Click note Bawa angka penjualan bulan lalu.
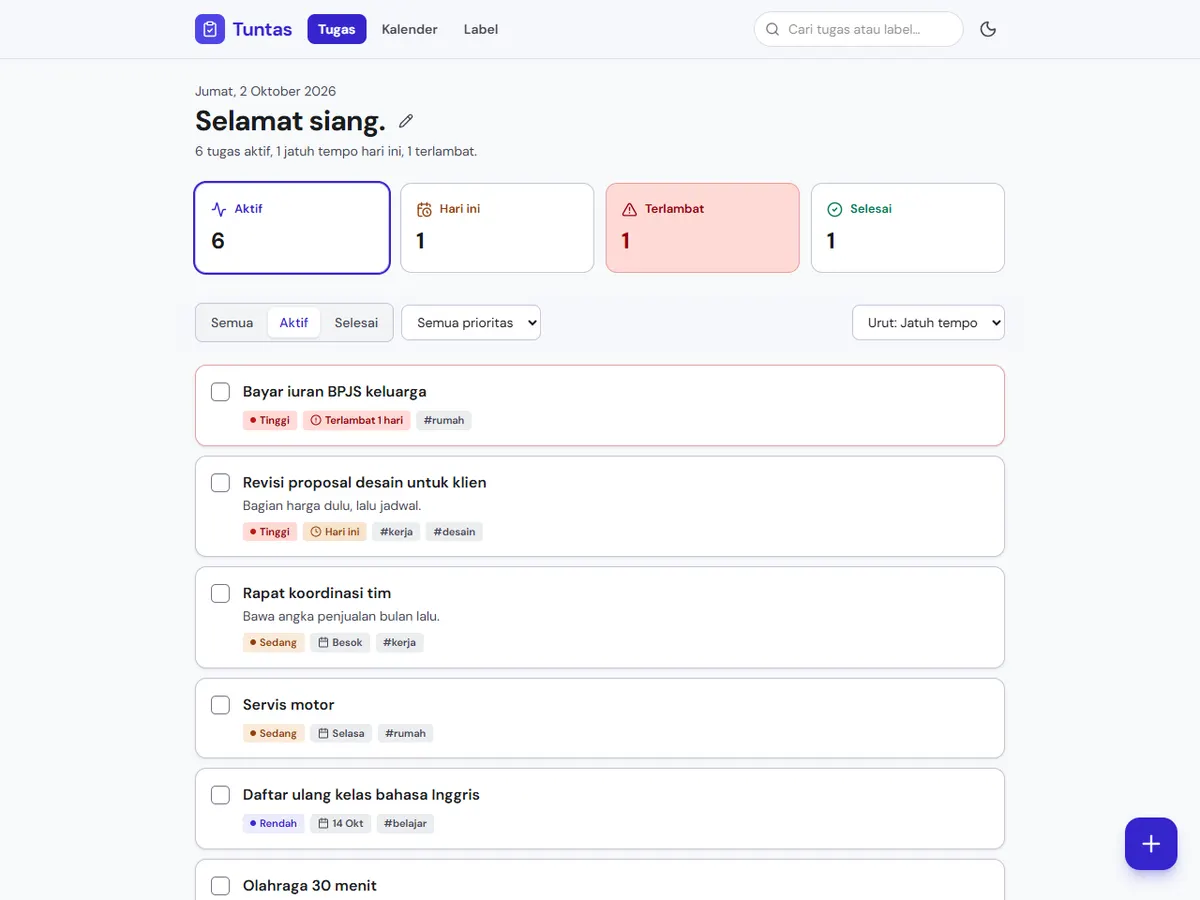1200x900 pixels. [341, 616]
